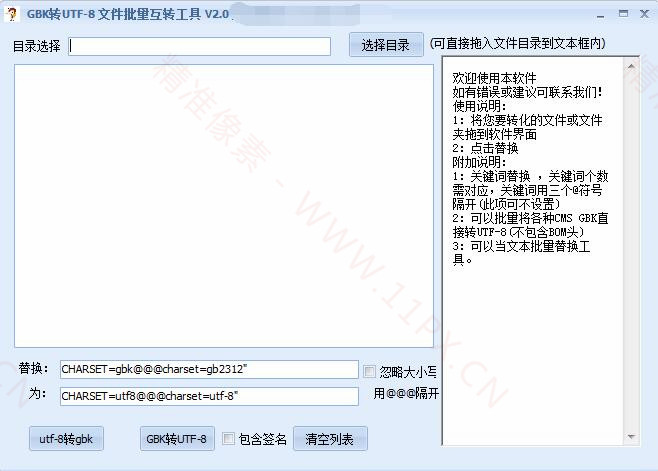This screenshot has height=471, width=658.
Task: Enable the 包含签名 checkbox
Action: tap(228, 439)
